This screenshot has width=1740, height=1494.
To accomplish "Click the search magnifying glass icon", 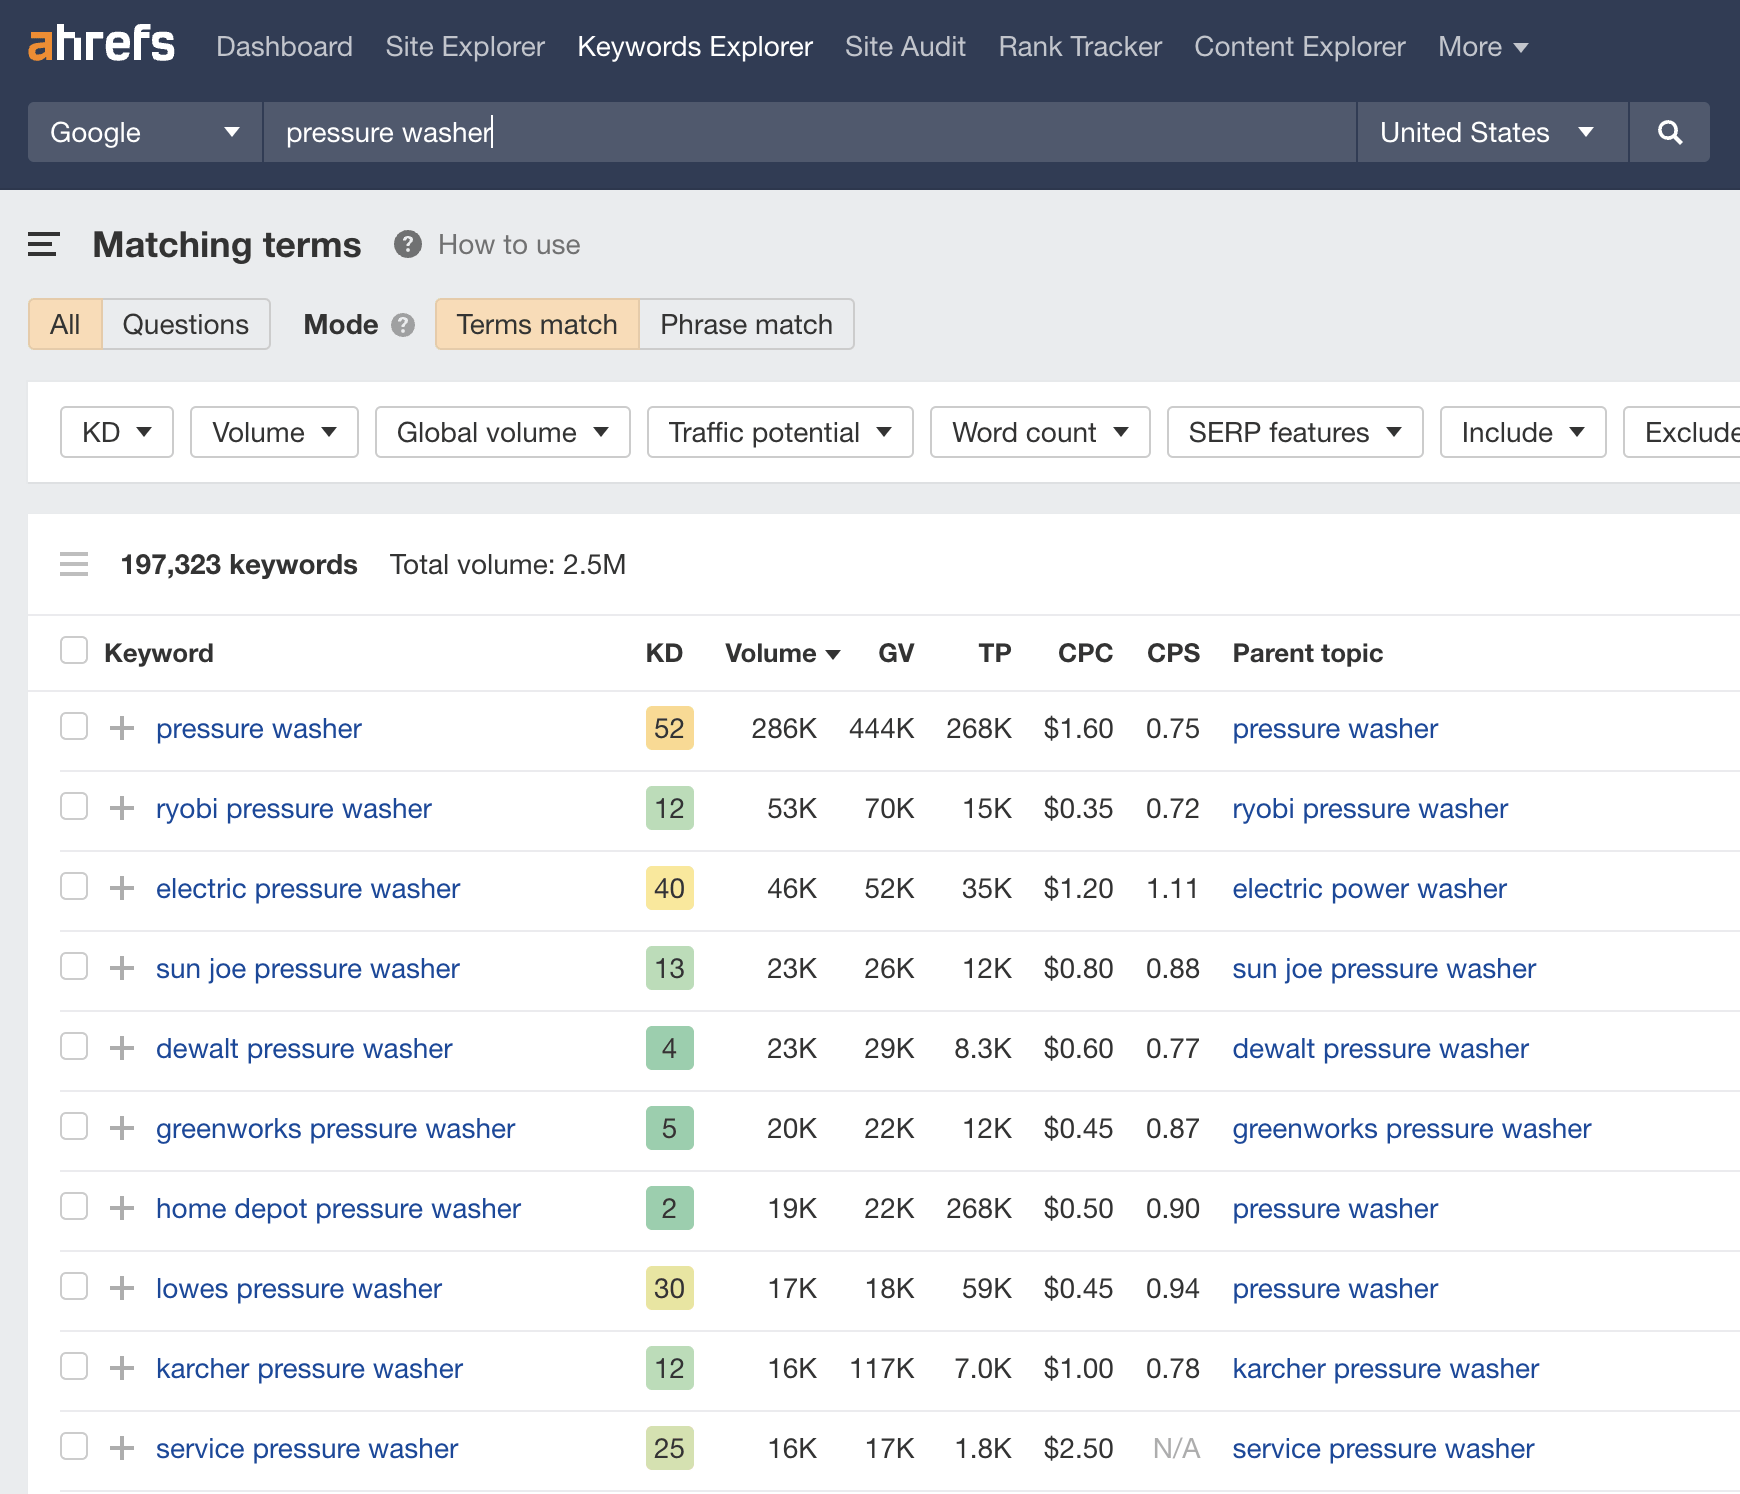I will (1668, 132).
